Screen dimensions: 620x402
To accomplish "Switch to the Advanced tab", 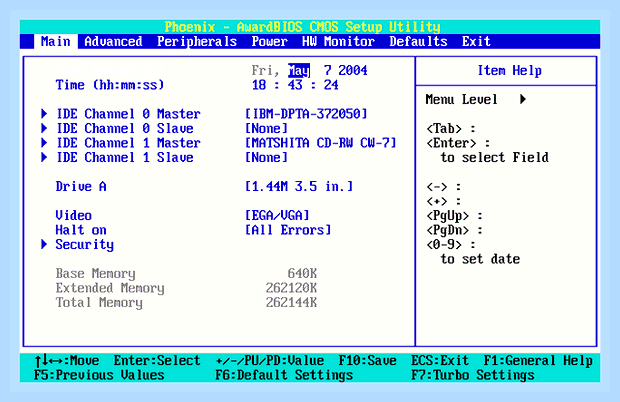I will click(113, 42).
